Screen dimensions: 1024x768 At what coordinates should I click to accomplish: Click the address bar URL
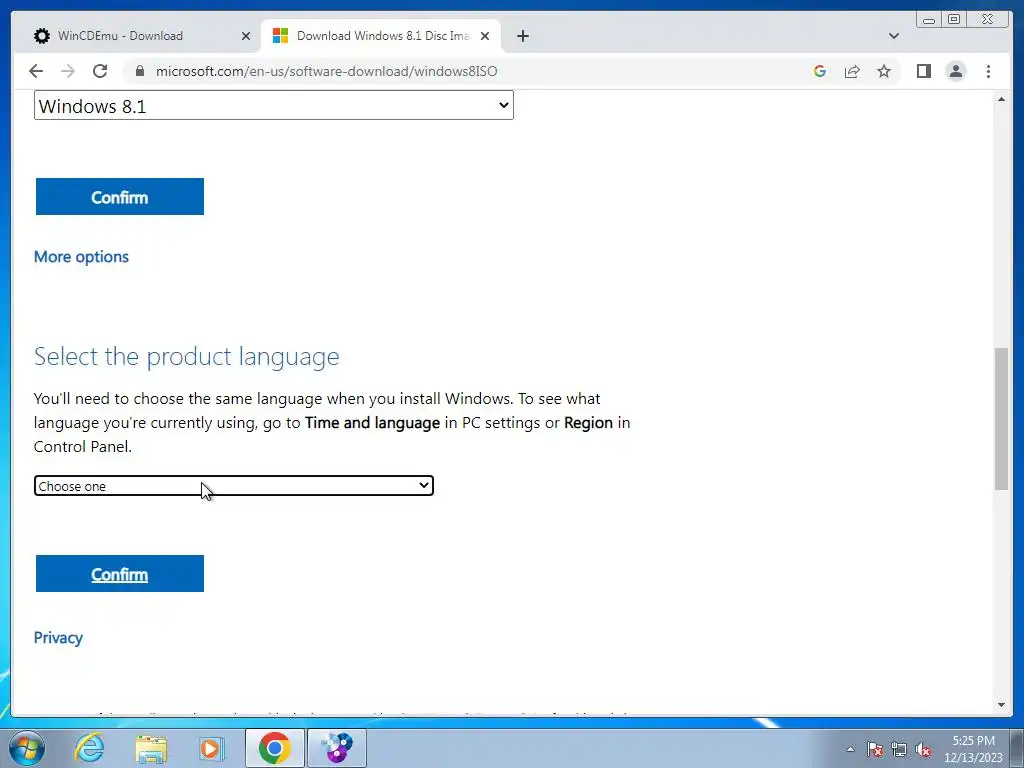point(327,71)
